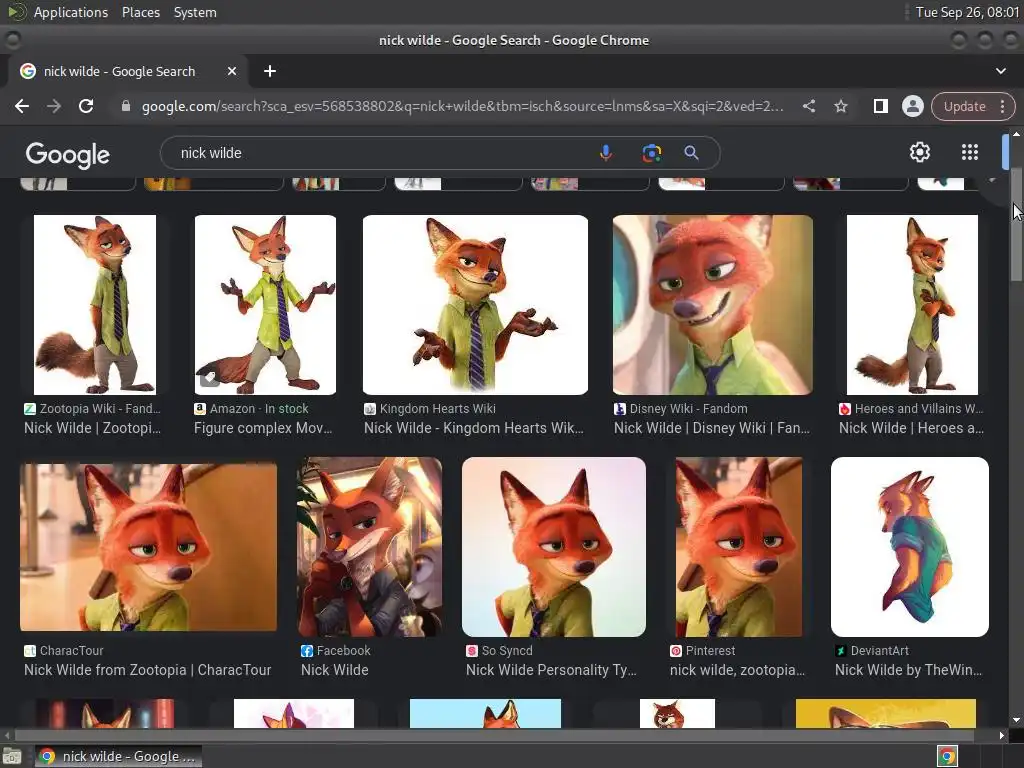Open the Disney Wiki Fandom close-up thumbnail
The height and width of the screenshot is (768, 1024).
tap(713, 305)
